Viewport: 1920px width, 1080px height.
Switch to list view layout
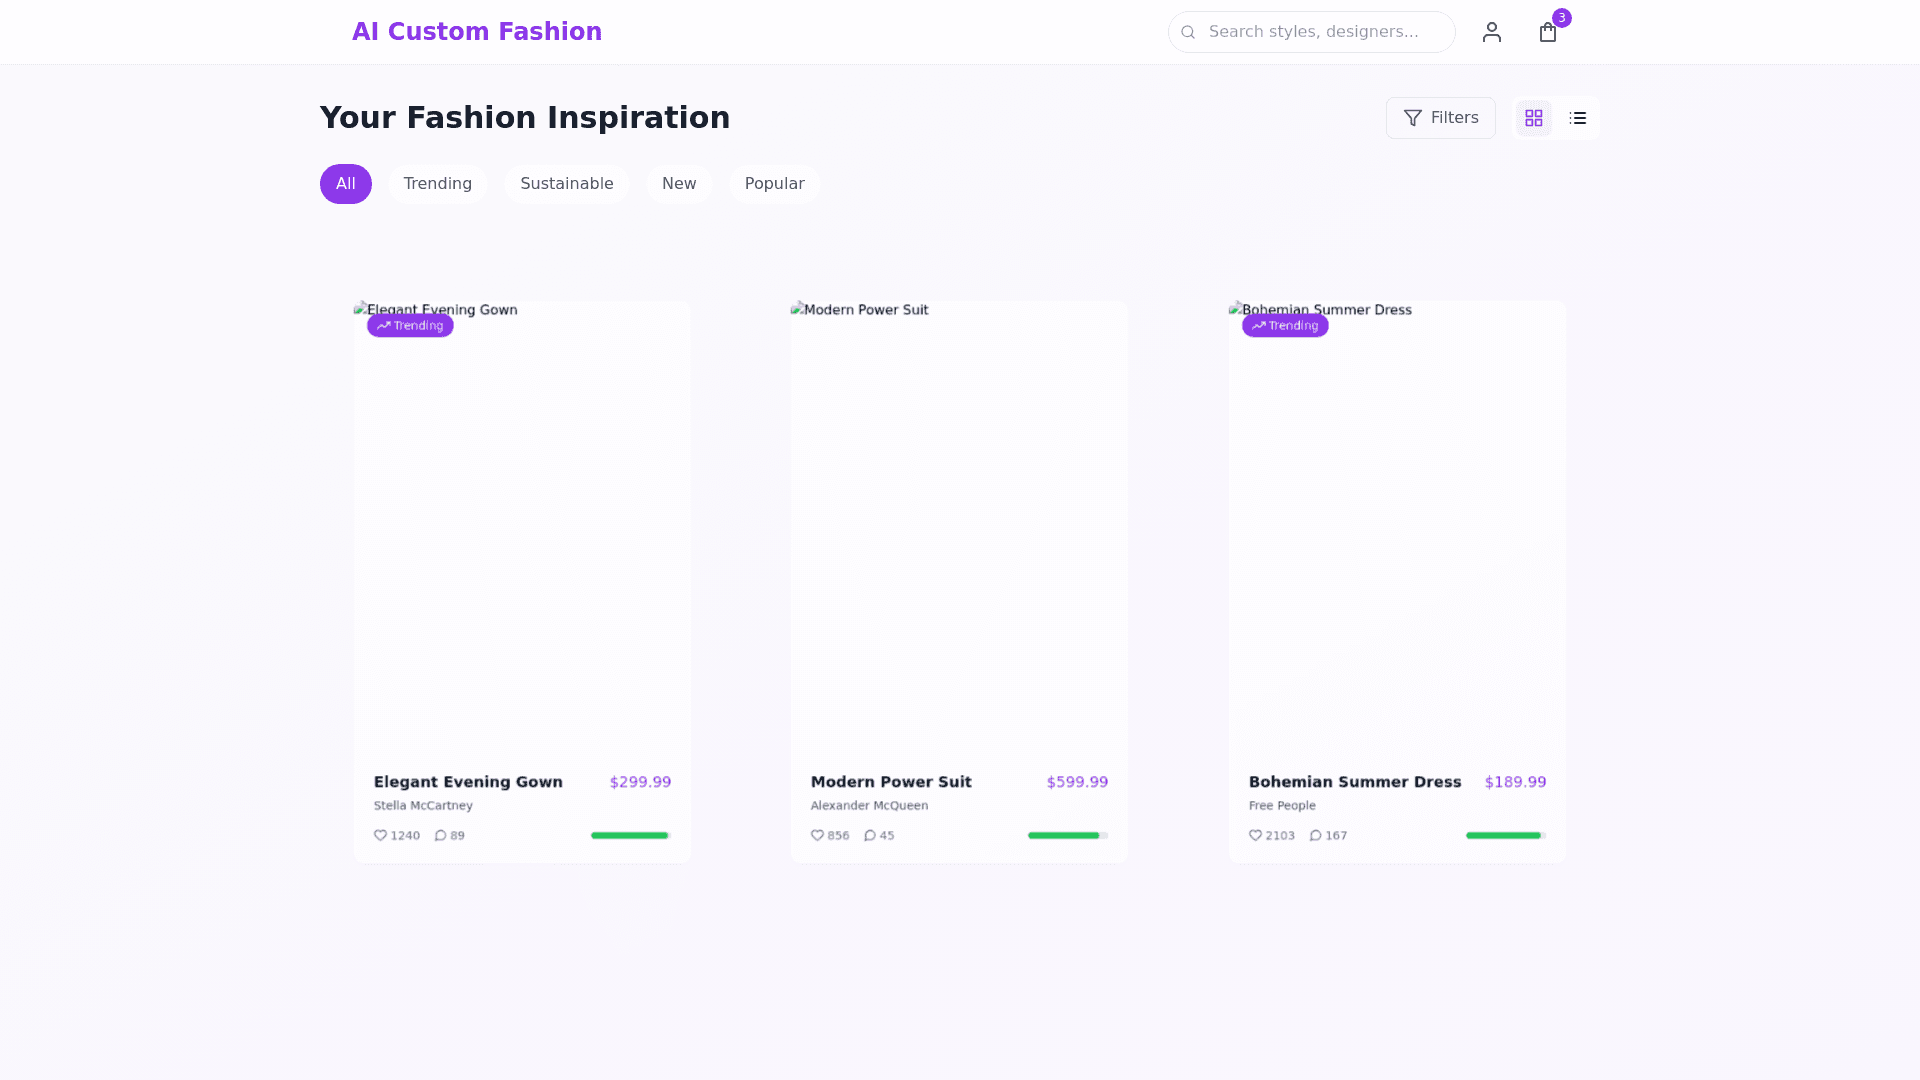(1577, 118)
